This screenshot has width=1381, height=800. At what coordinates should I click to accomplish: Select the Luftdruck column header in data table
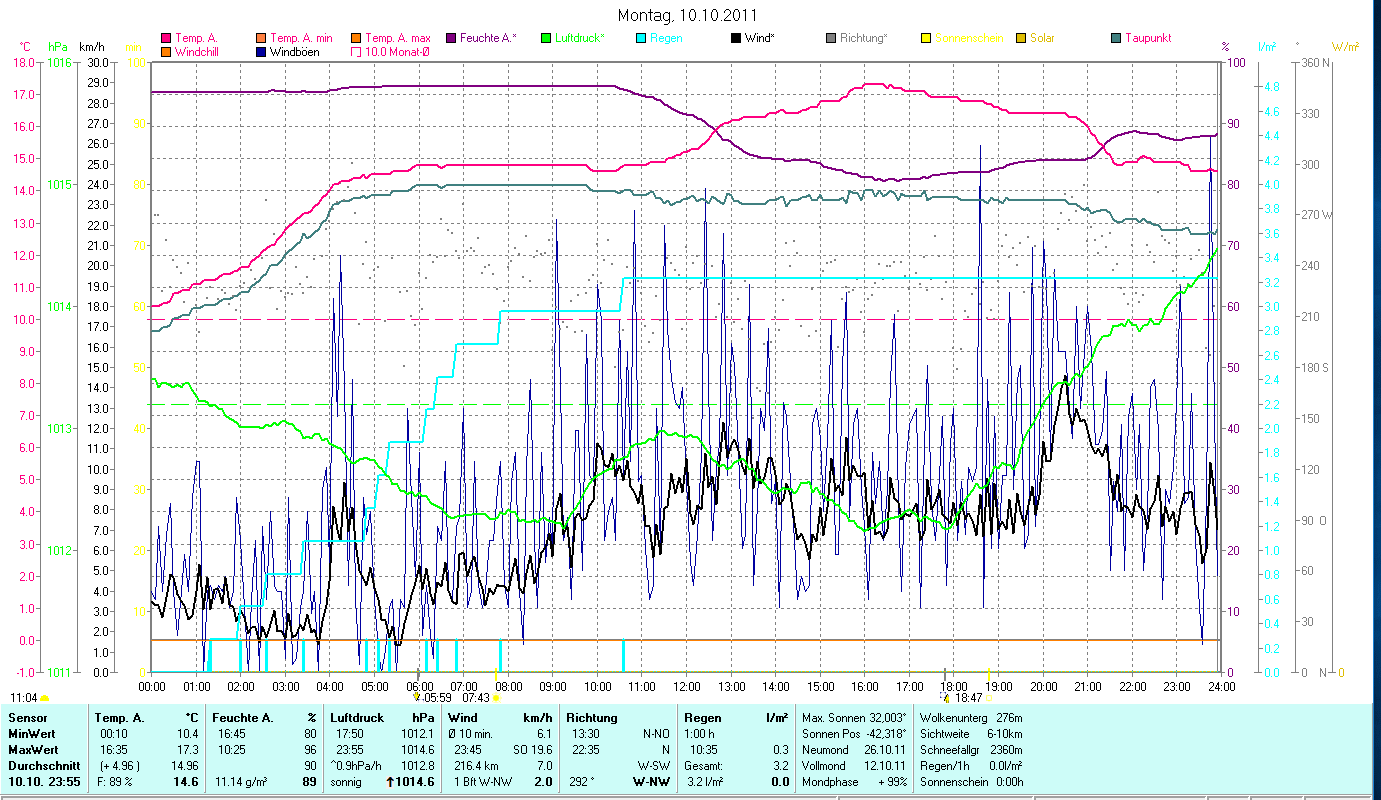click(356, 717)
